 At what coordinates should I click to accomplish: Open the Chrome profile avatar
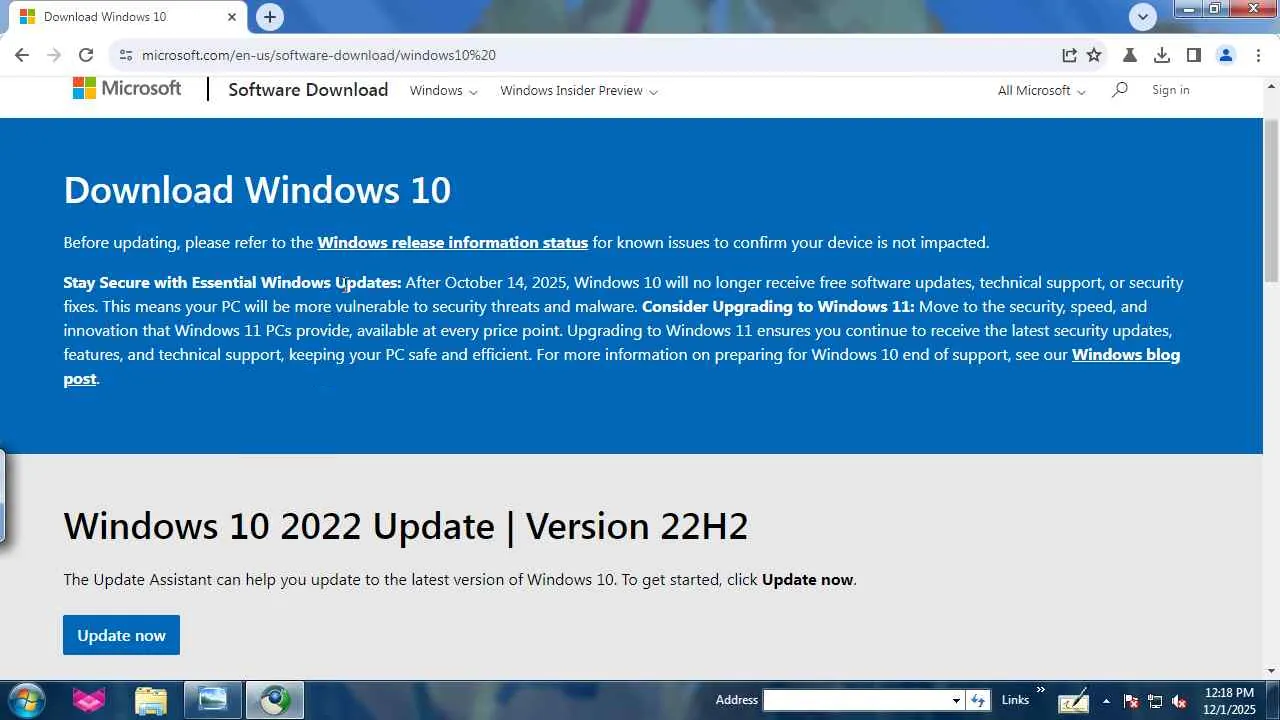pos(1226,55)
